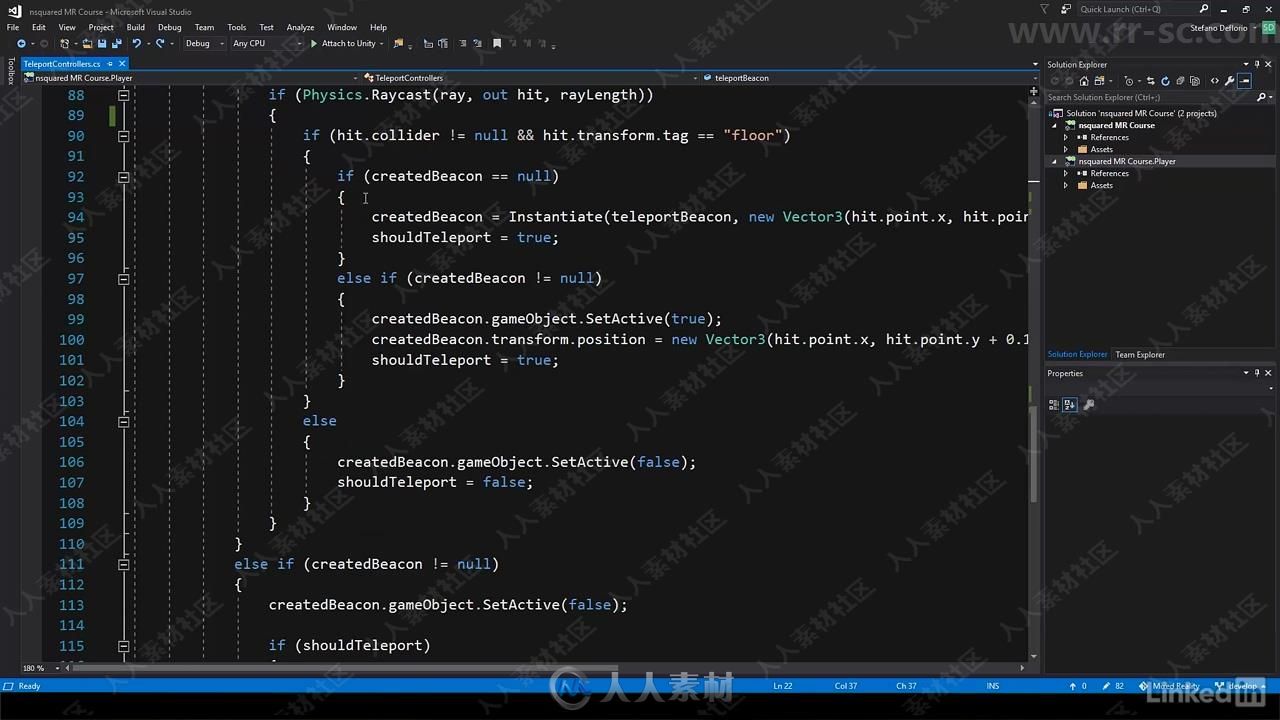Click pending changes count 82 in status bar
The image size is (1280, 720).
pyautogui.click(x=1112, y=686)
